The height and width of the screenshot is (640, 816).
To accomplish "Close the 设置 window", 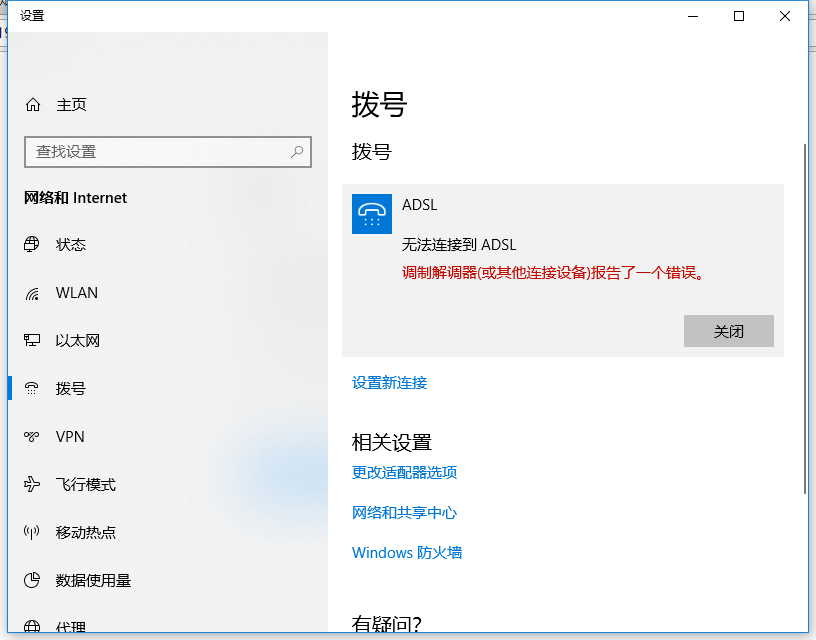I will 785,16.
